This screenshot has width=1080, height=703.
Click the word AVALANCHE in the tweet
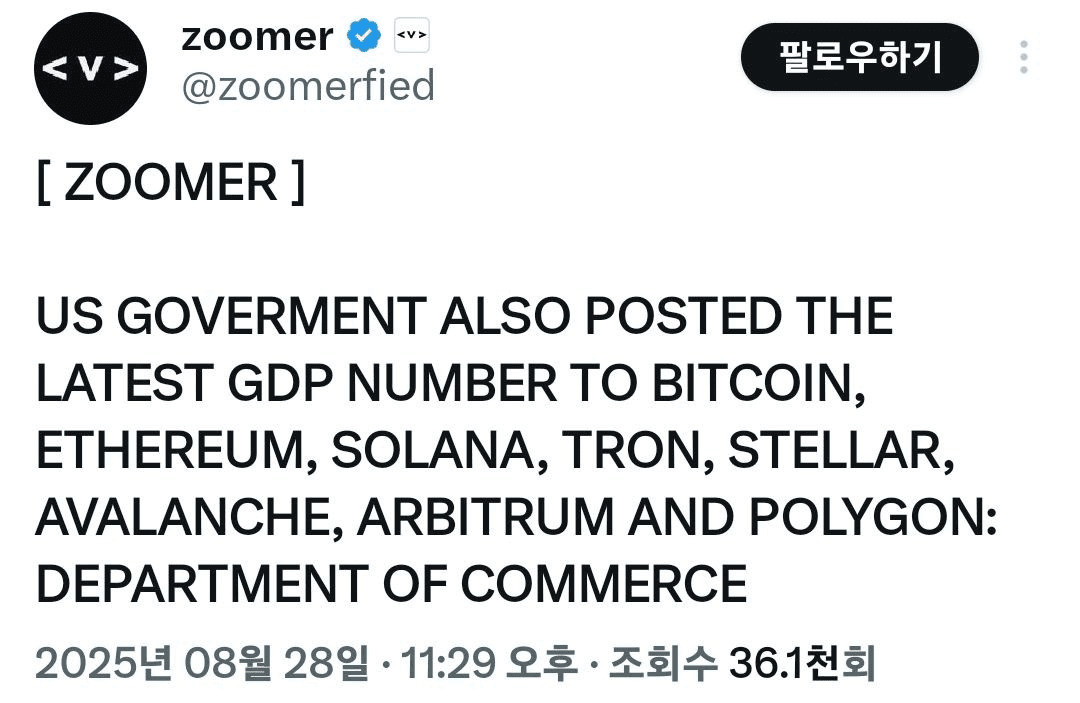[x=184, y=517]
